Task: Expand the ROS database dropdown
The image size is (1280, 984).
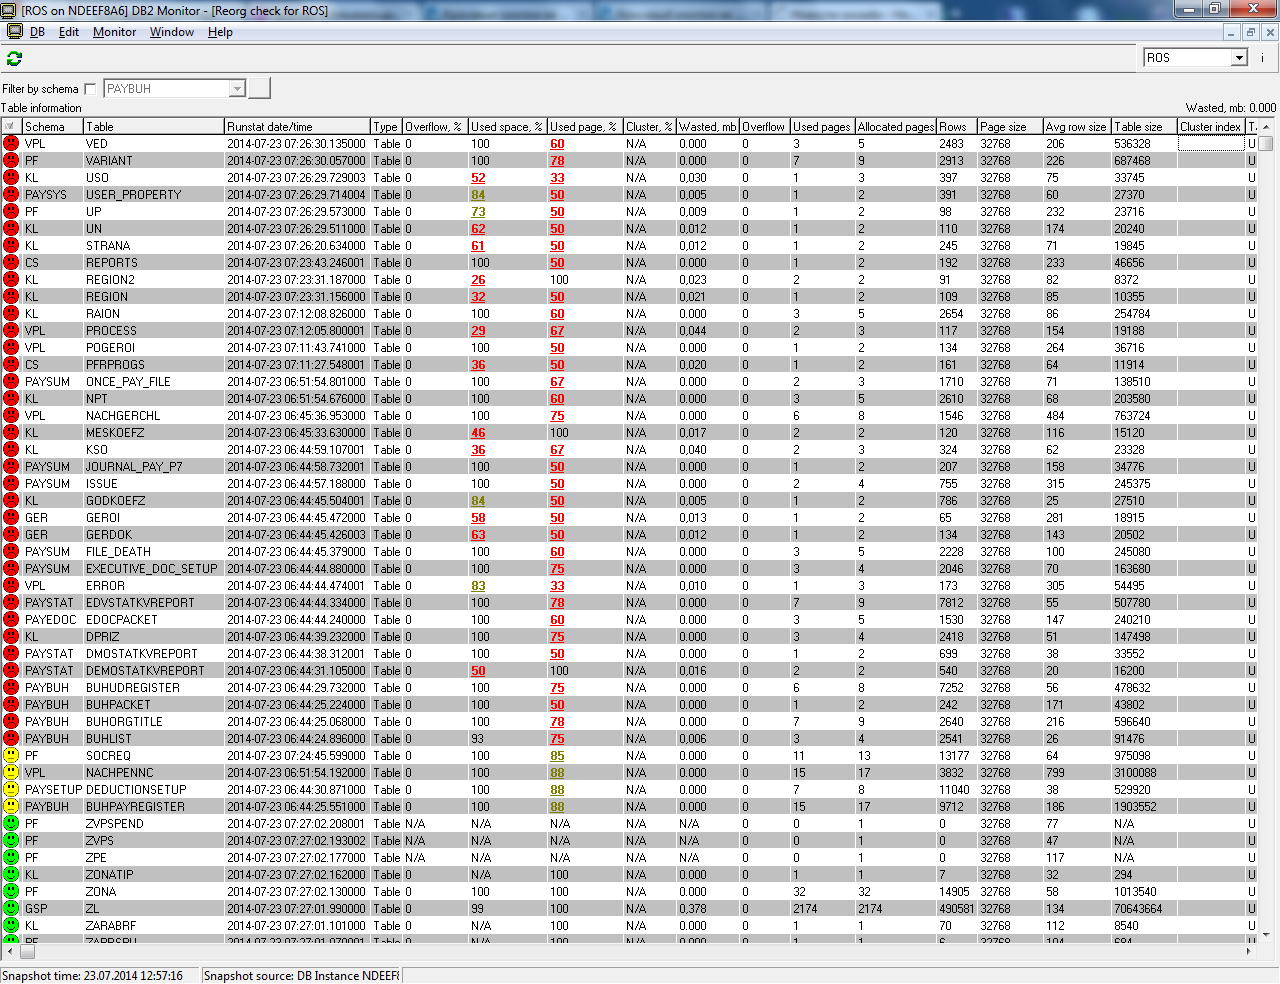Action: (x=1239, y=58)
